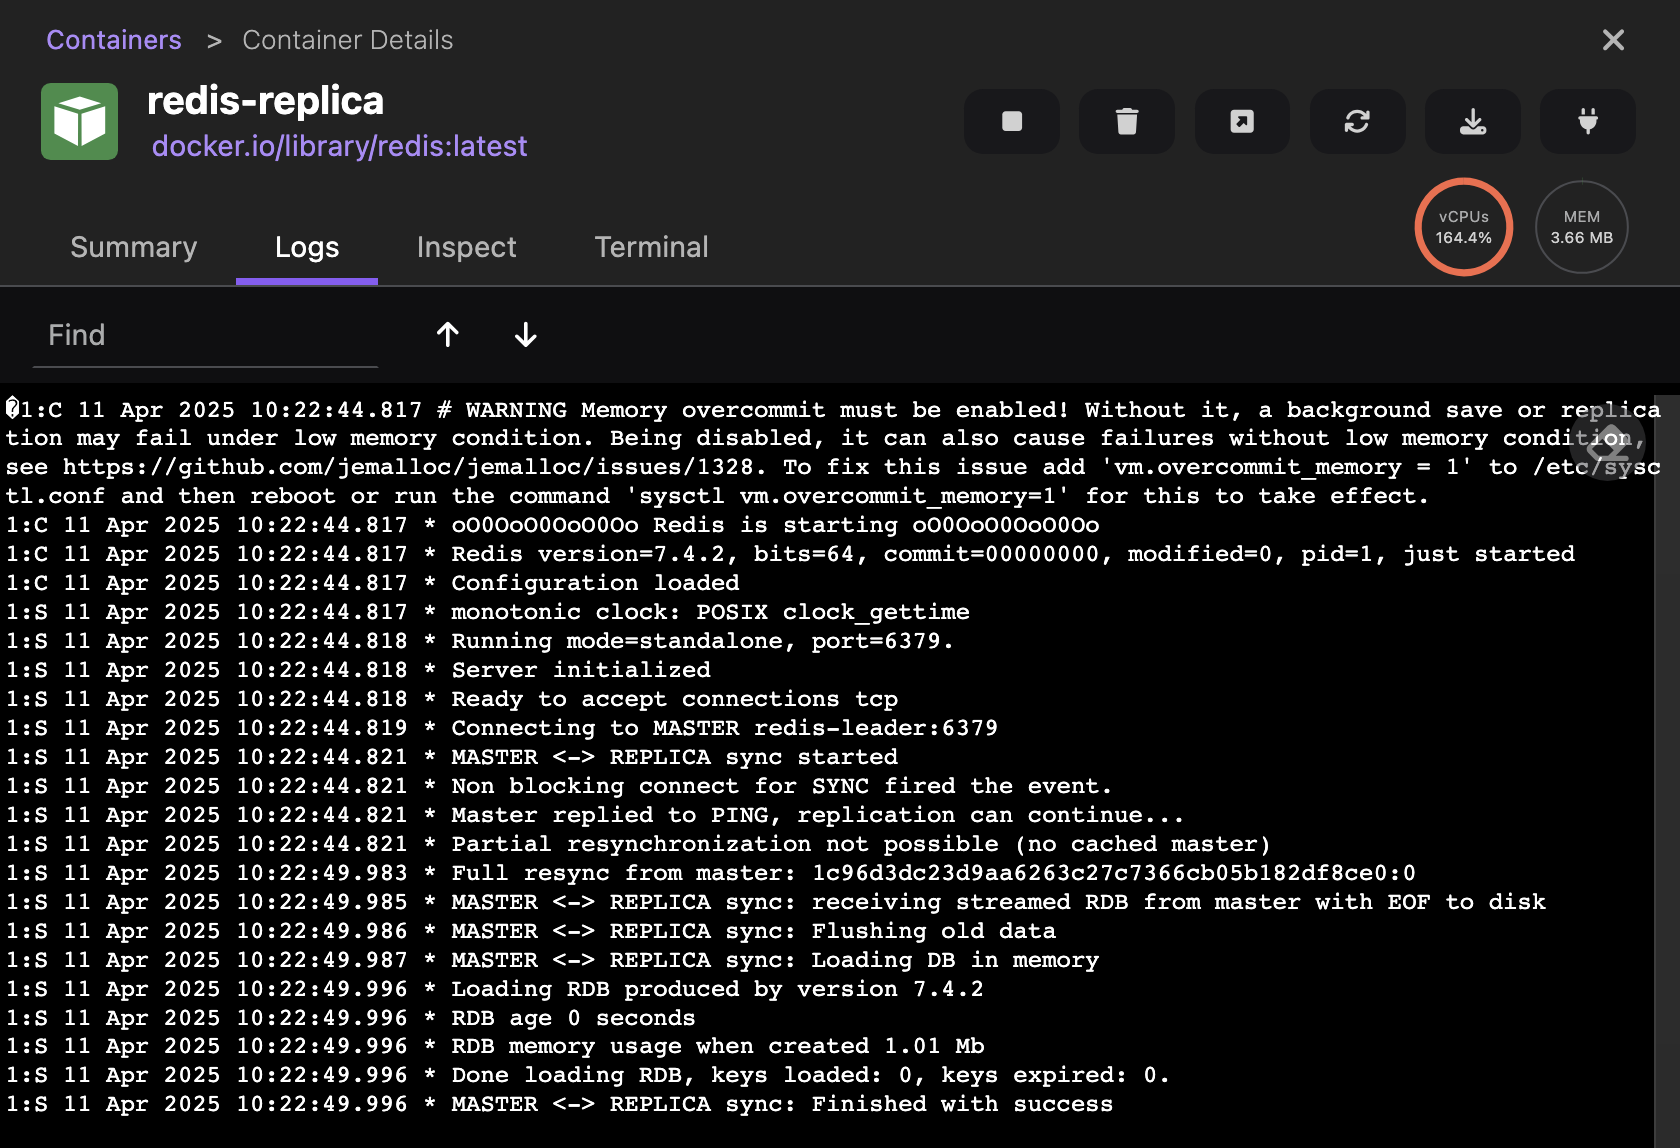Open the container in an external window
The width and height of the screenshot is (1680, 1148).
click(1241, 121)
